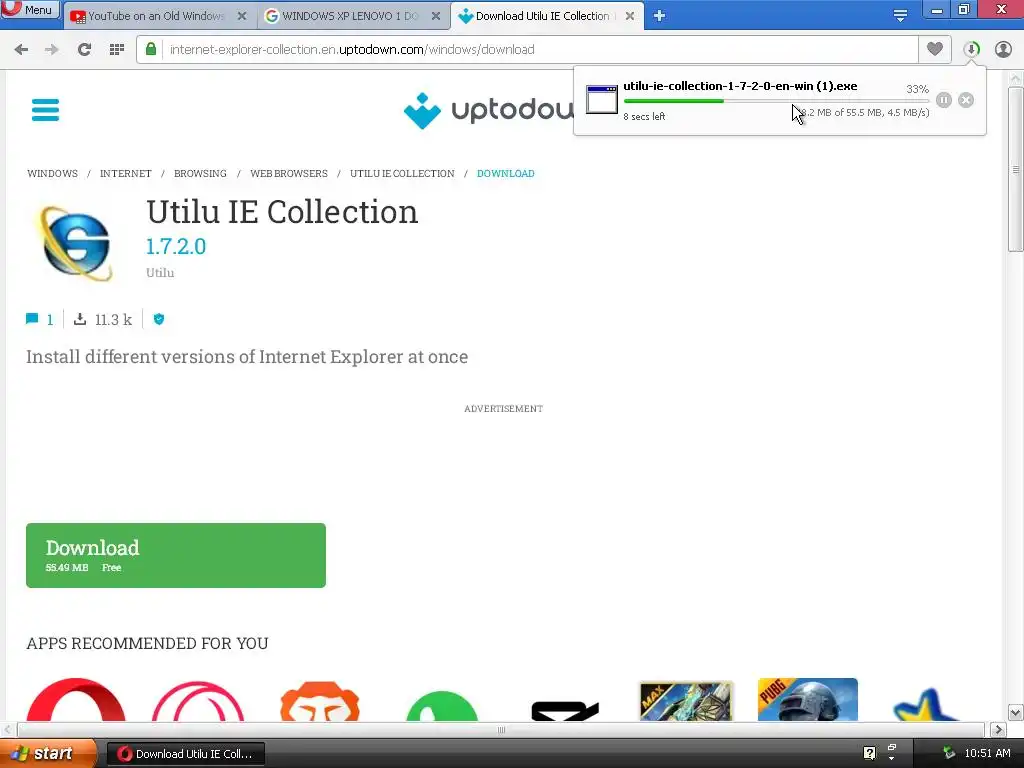1024x768 pixels.
Task: Reload the current page
Action: click(x=84, y=50)
